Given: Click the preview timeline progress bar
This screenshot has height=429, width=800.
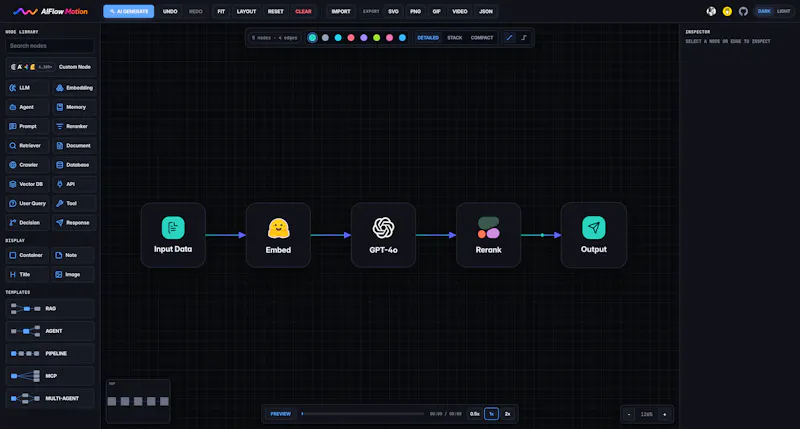Looking at the screenshot, I should coord(363,414).
